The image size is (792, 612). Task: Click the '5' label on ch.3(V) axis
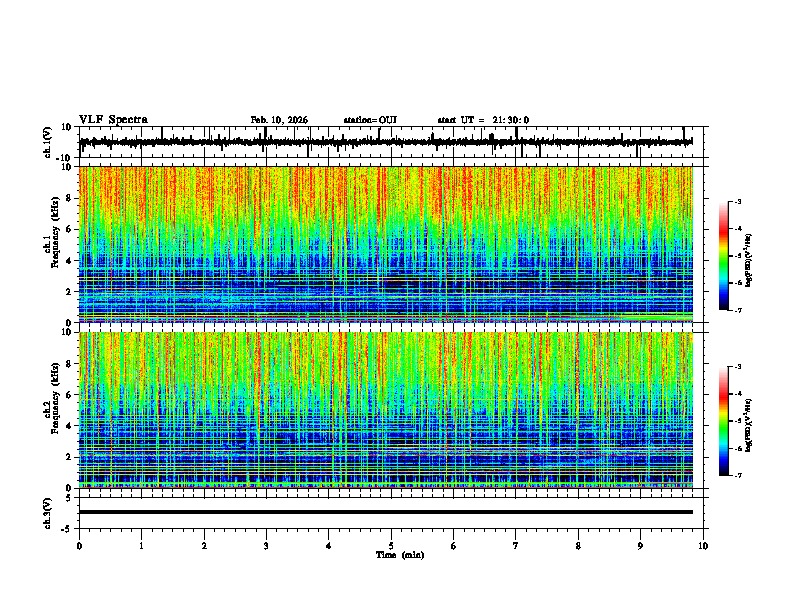69,498
